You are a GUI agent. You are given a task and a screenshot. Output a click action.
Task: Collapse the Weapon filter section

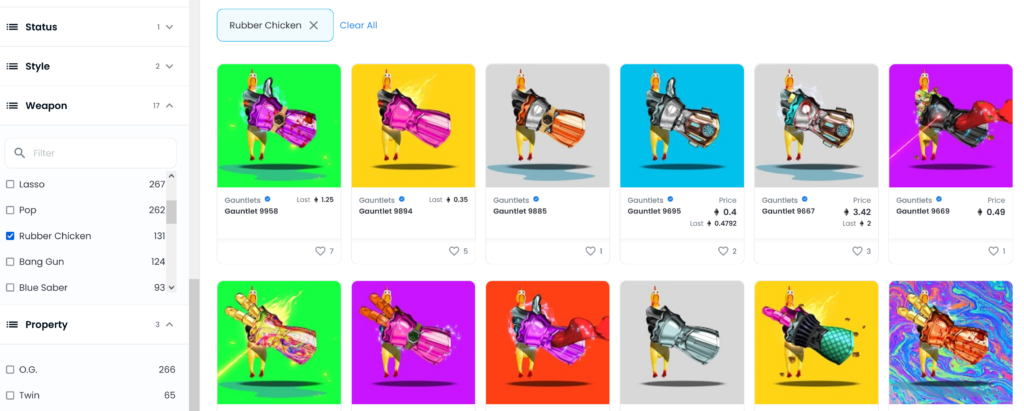tap(170, 106)
